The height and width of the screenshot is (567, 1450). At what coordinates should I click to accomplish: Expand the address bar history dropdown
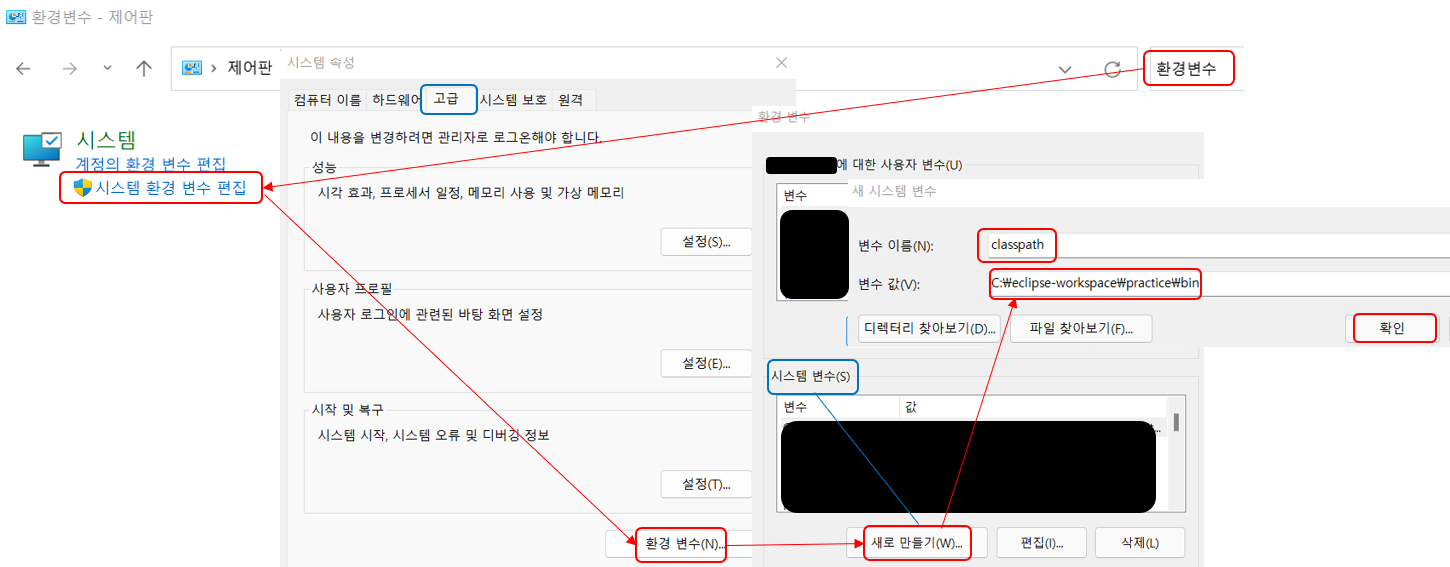1065,69
